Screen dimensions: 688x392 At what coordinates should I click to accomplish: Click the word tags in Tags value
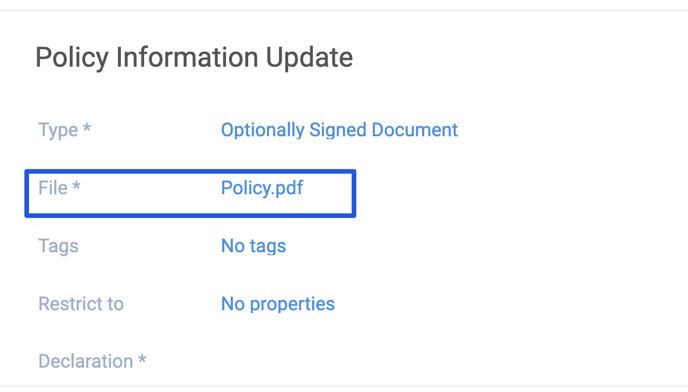268,247
